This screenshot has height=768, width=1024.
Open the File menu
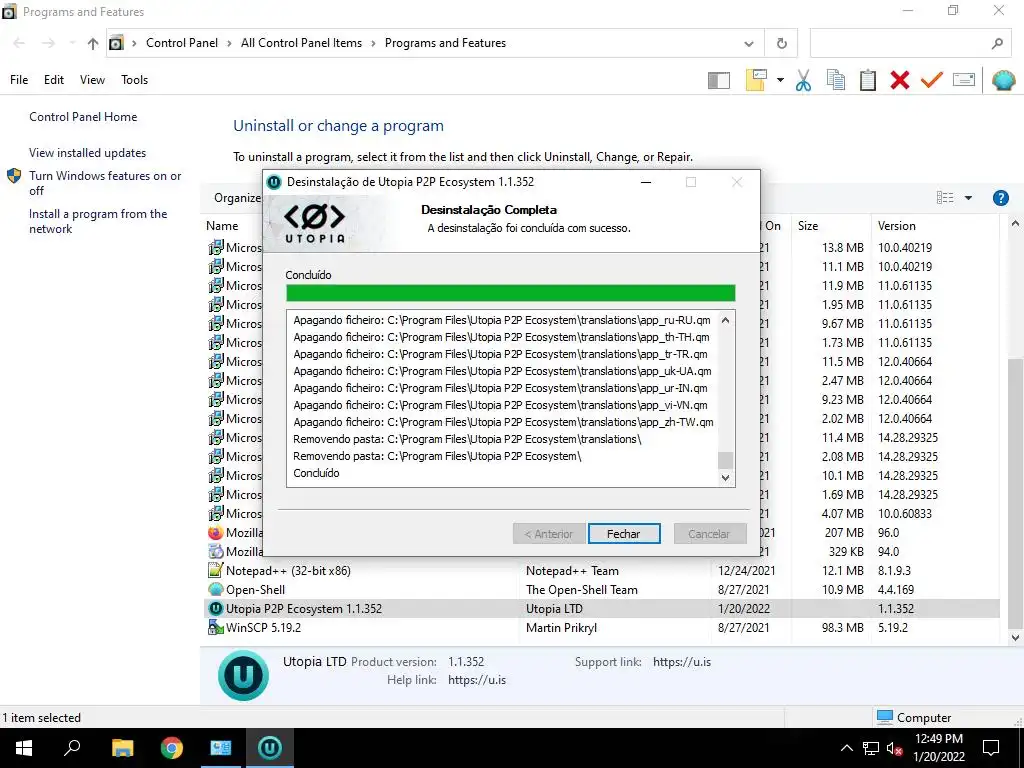coord(19,80)
